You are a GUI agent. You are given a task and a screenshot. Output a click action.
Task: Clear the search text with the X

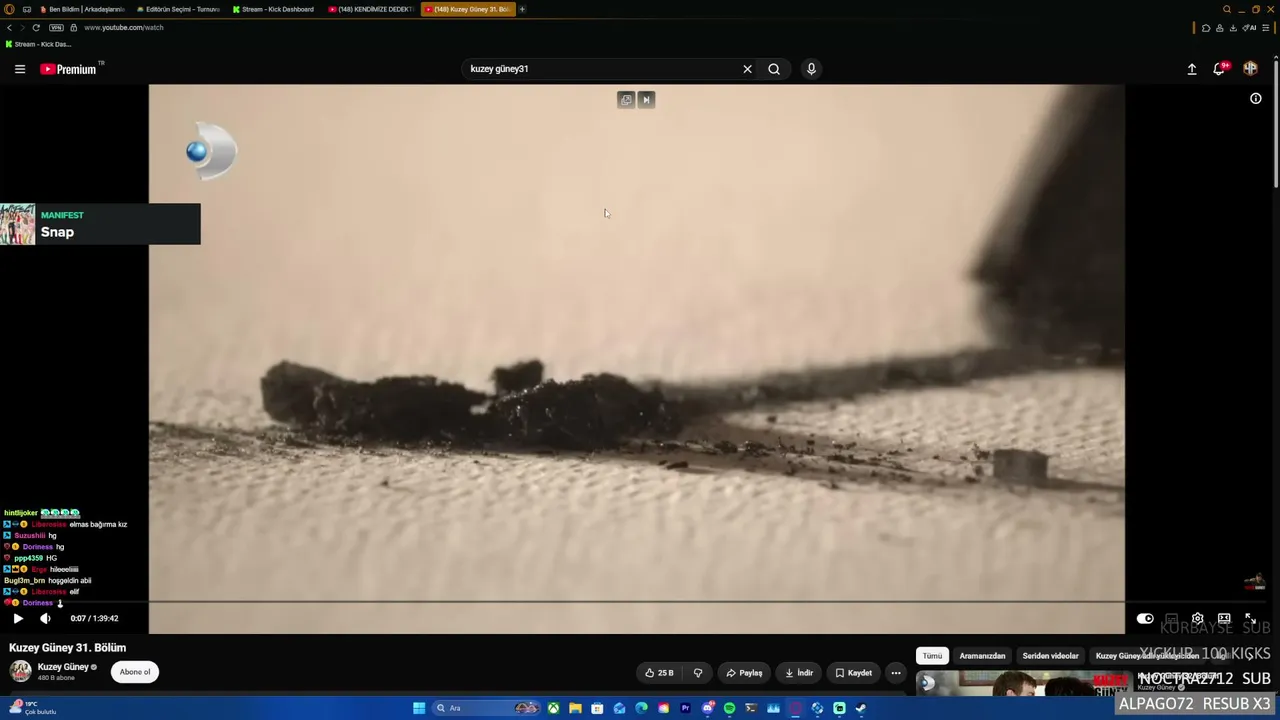coord(747,69)
